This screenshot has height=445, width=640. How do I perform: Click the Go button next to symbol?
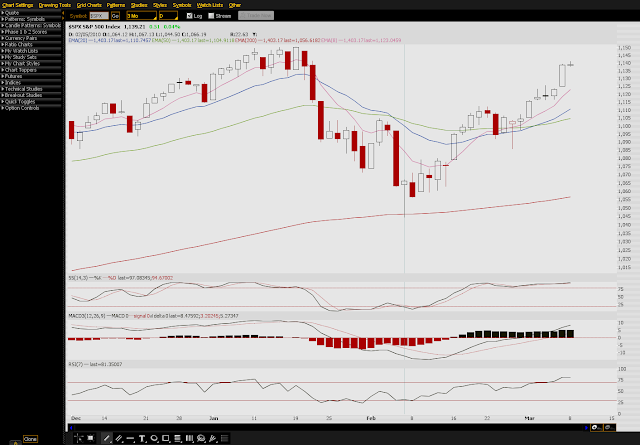coord(116,16)
